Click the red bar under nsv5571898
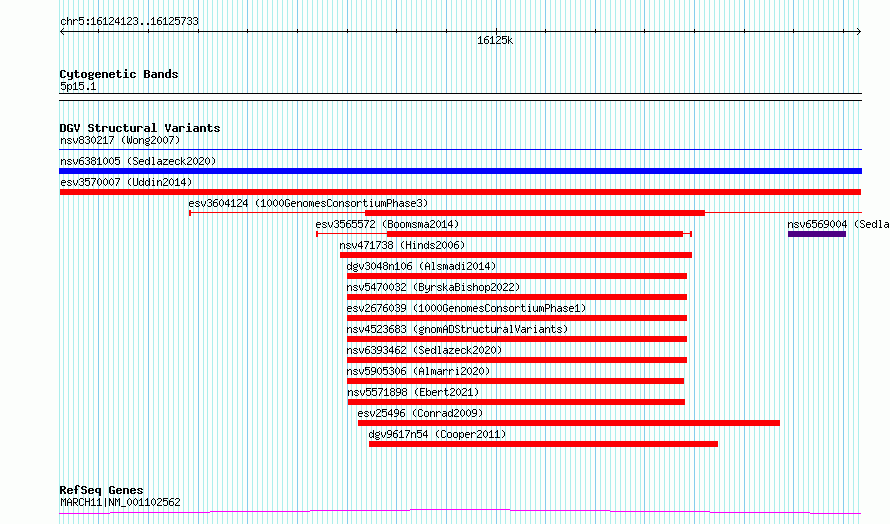890x524 pixels. (x=516, y=402)
